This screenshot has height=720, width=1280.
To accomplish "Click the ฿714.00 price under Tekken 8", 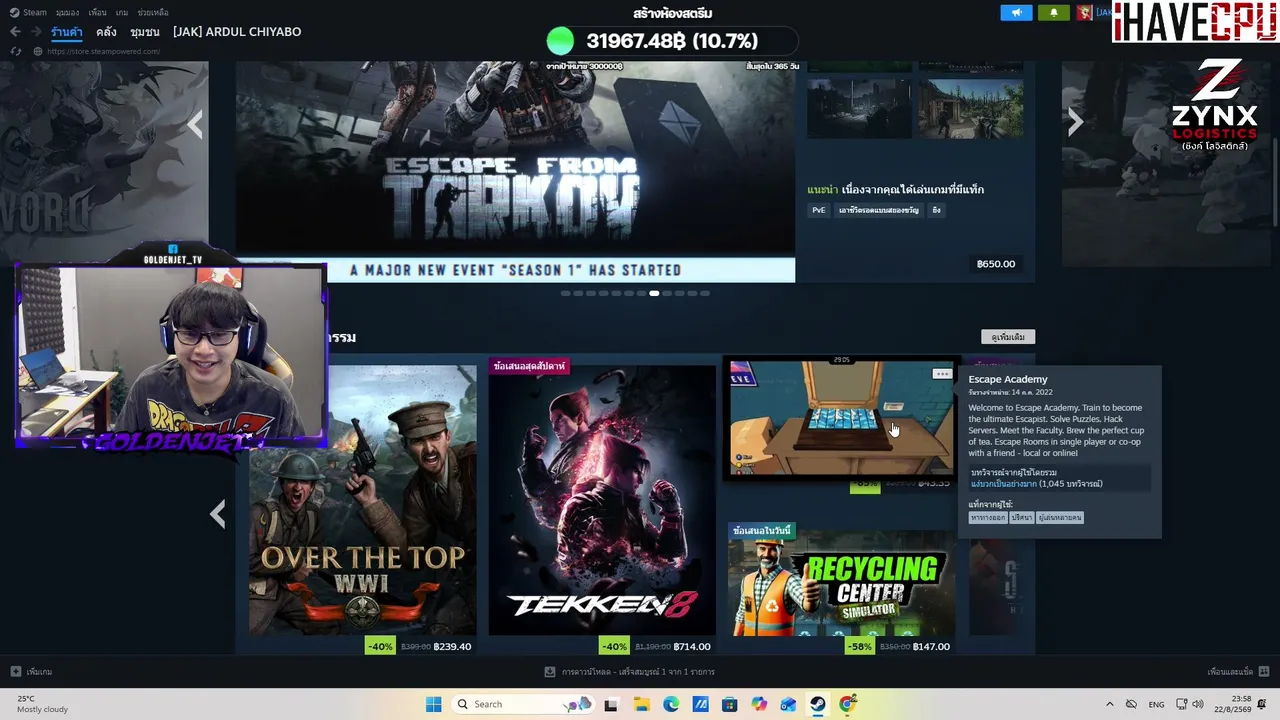I will (692, 646).
